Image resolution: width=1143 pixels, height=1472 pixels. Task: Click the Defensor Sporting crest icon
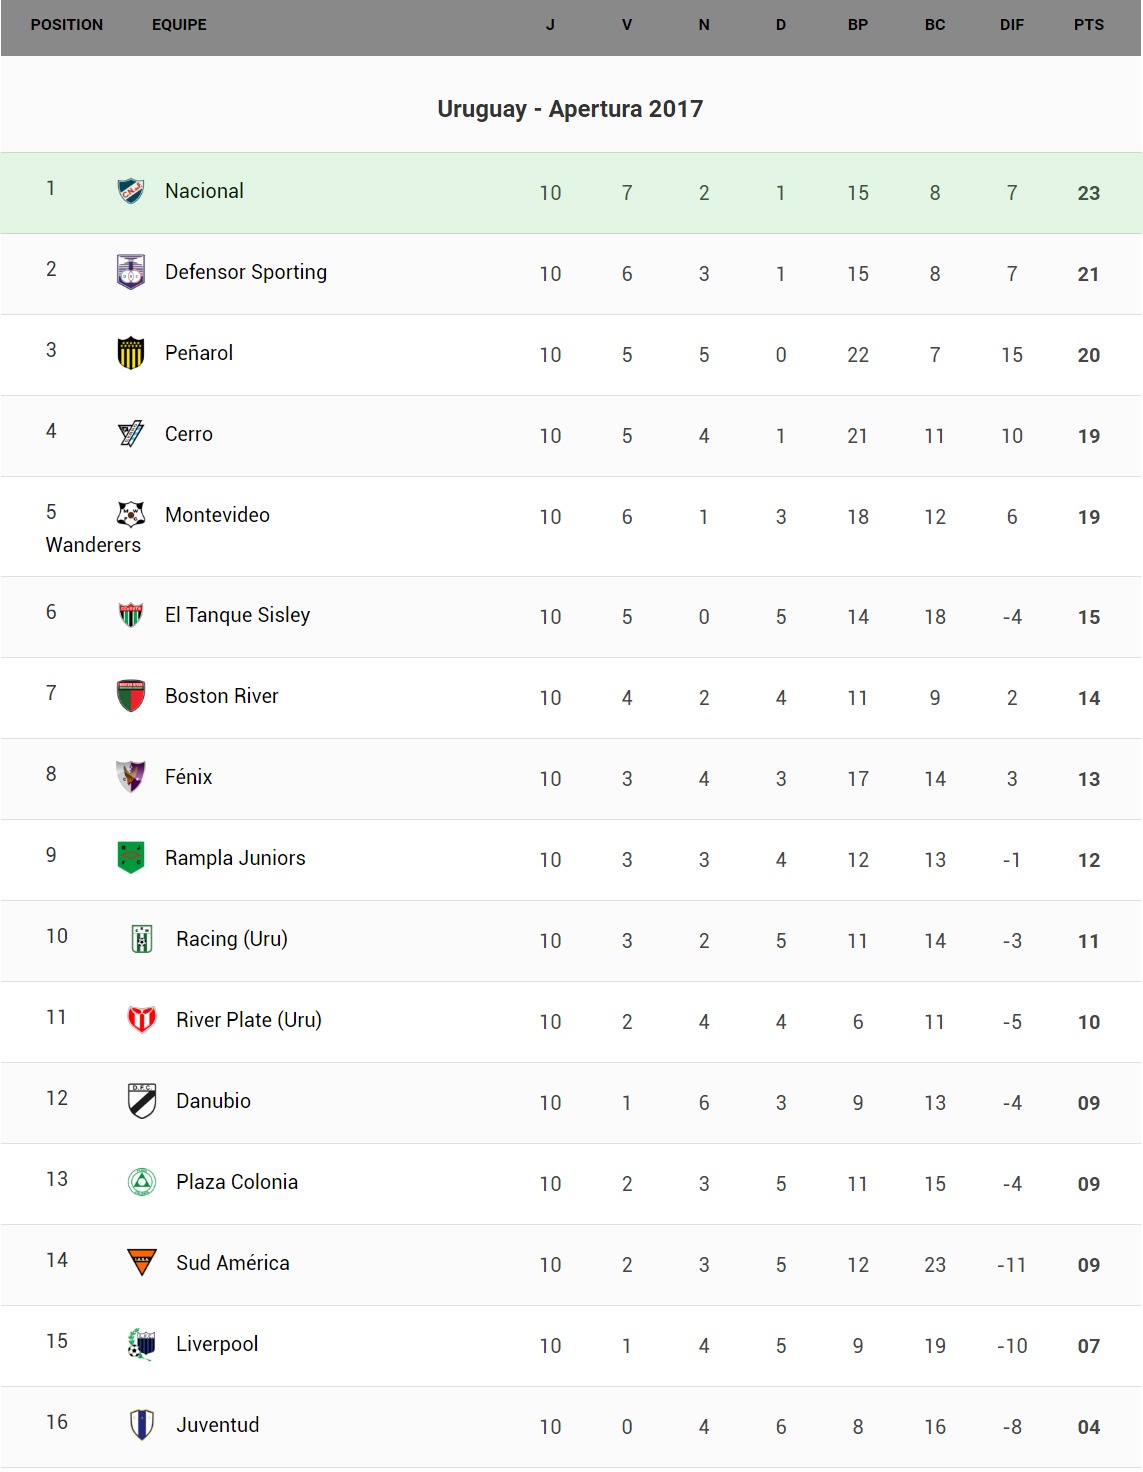coord(131,271)
